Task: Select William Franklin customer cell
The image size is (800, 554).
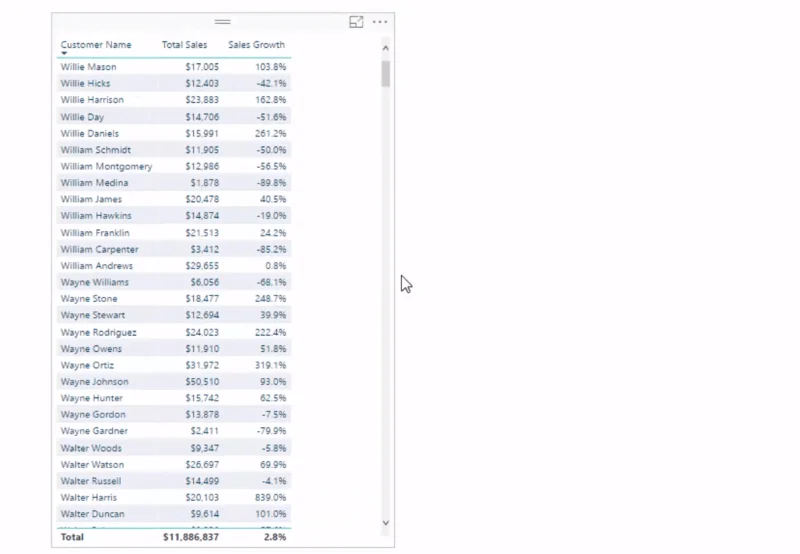Action: click(95, 233)
